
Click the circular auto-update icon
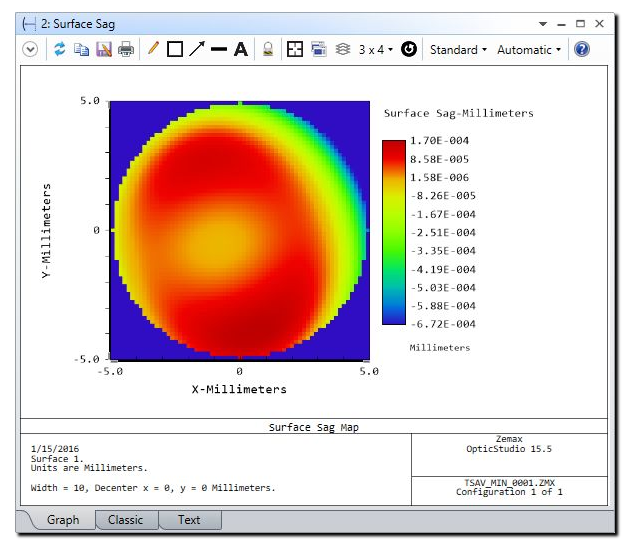point(409,50)
